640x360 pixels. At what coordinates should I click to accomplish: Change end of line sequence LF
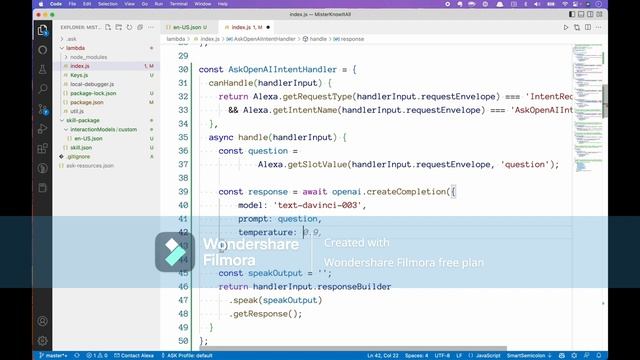(x=459, y=356)
